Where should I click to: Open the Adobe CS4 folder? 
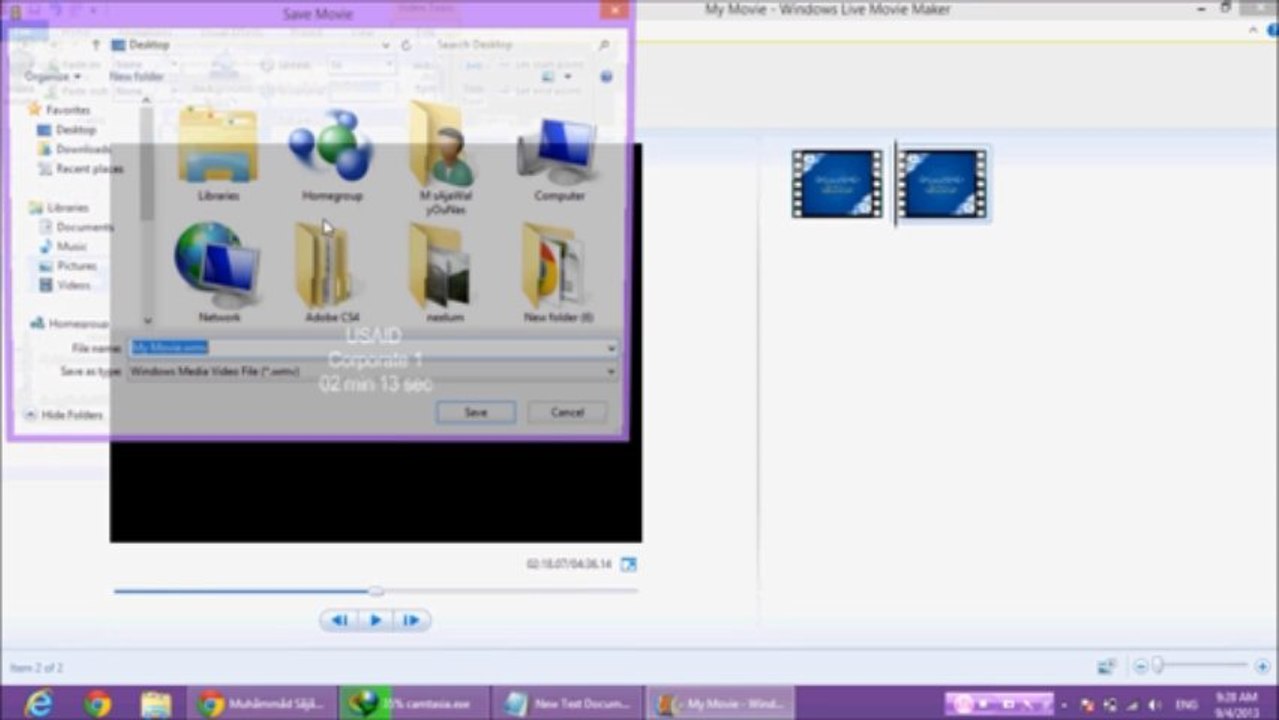331,271
